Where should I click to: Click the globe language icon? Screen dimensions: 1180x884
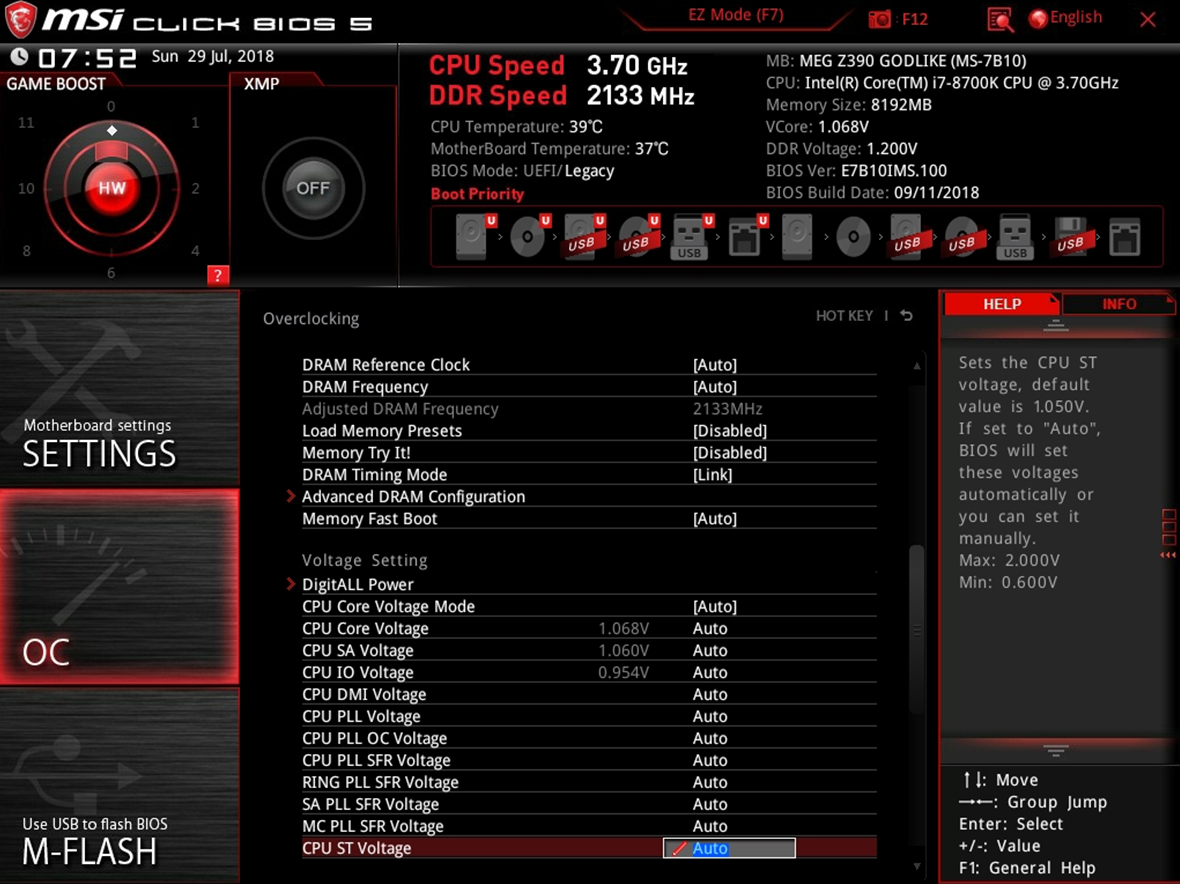(x=1038, y=19)
